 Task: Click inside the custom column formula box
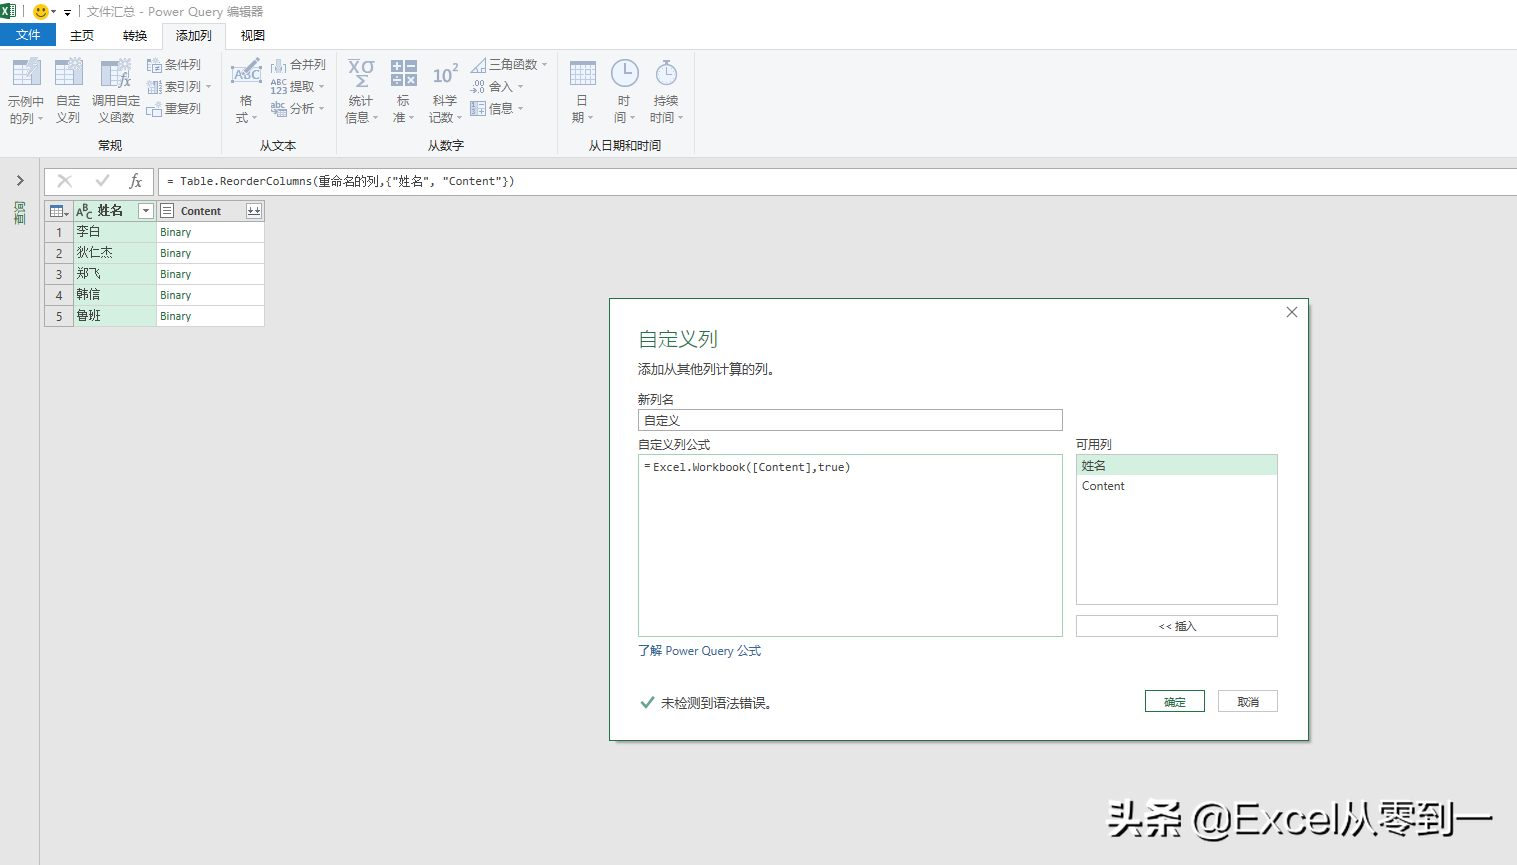[x=850, y=545]
